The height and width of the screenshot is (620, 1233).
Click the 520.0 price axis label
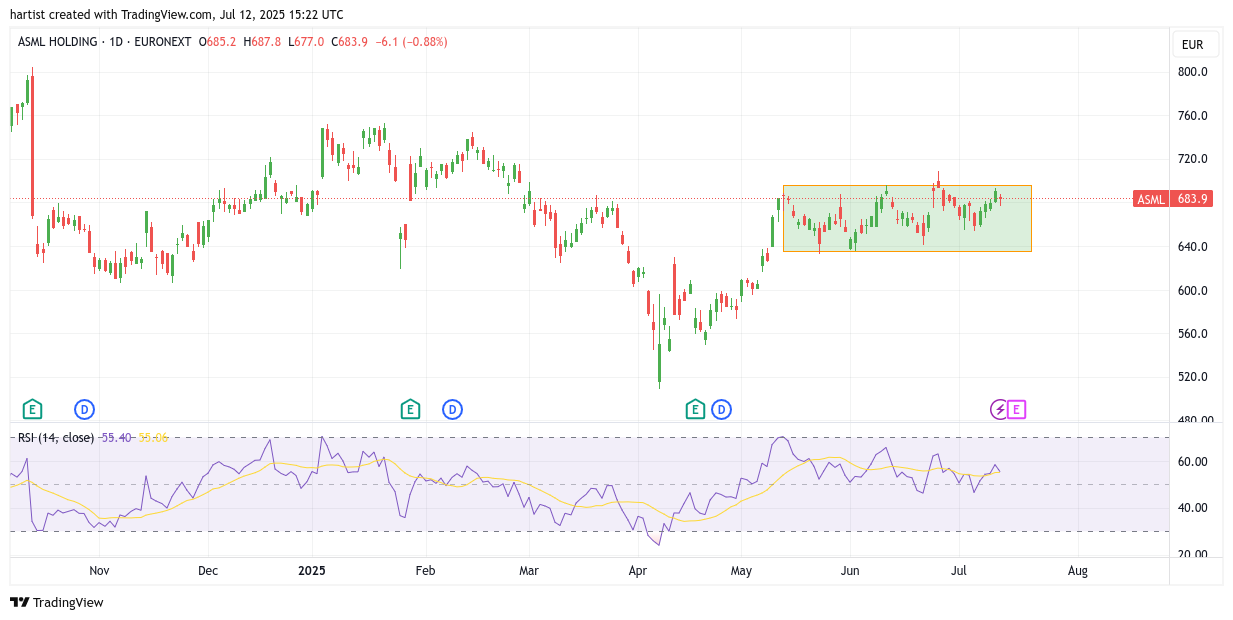[x=1193, y=377]
